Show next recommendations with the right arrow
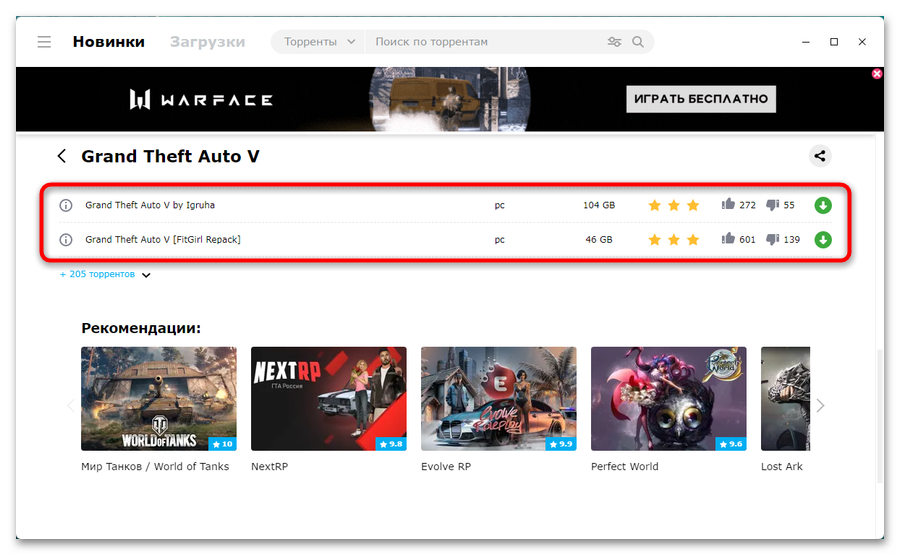Screen dimensions: 900x555 820,406
